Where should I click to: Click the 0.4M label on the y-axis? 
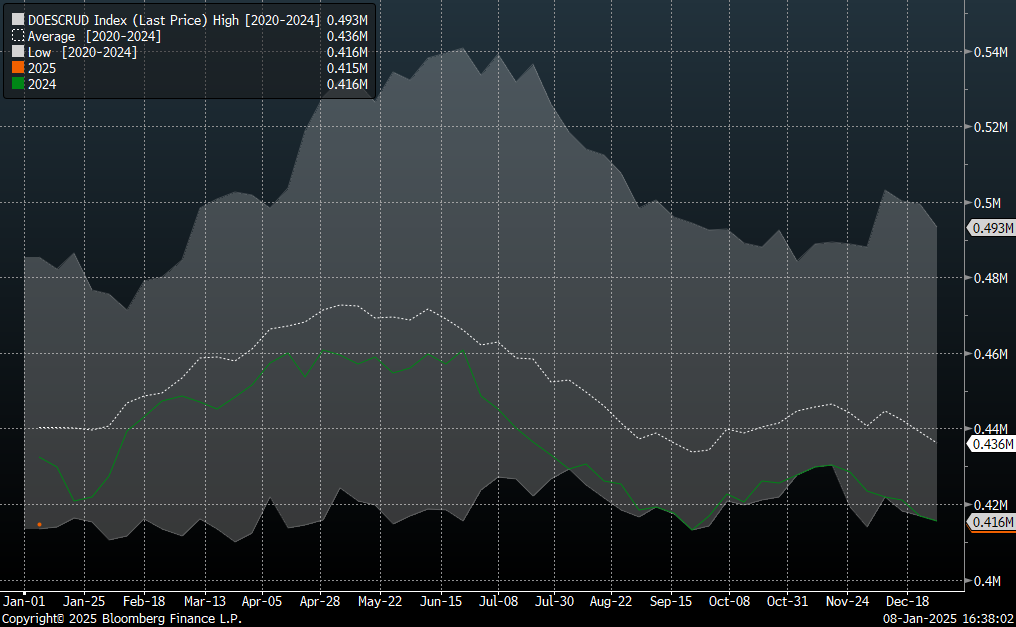[x=987, y=580]
